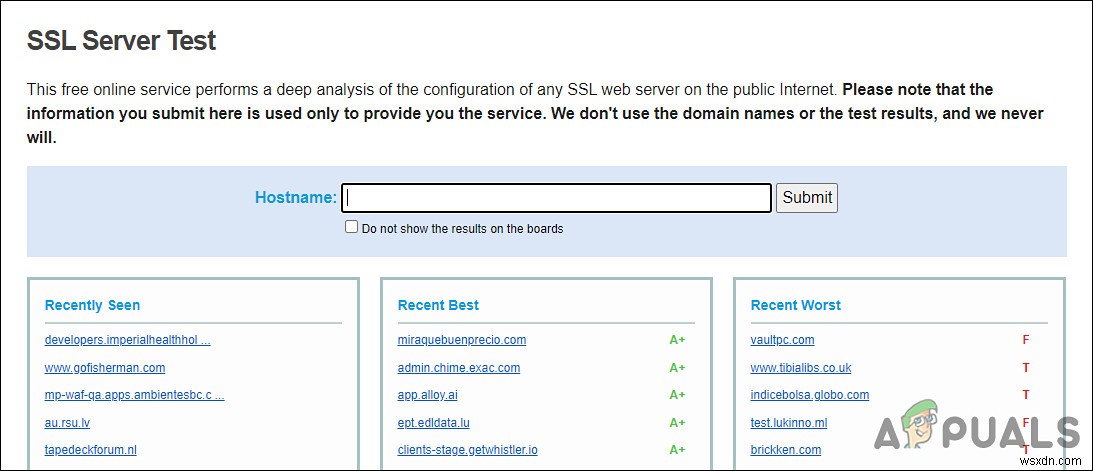The width and height of the screenshot is (1093, 471).
Task: Click the 'SSL Server Test' title
Action: (121, 40)
